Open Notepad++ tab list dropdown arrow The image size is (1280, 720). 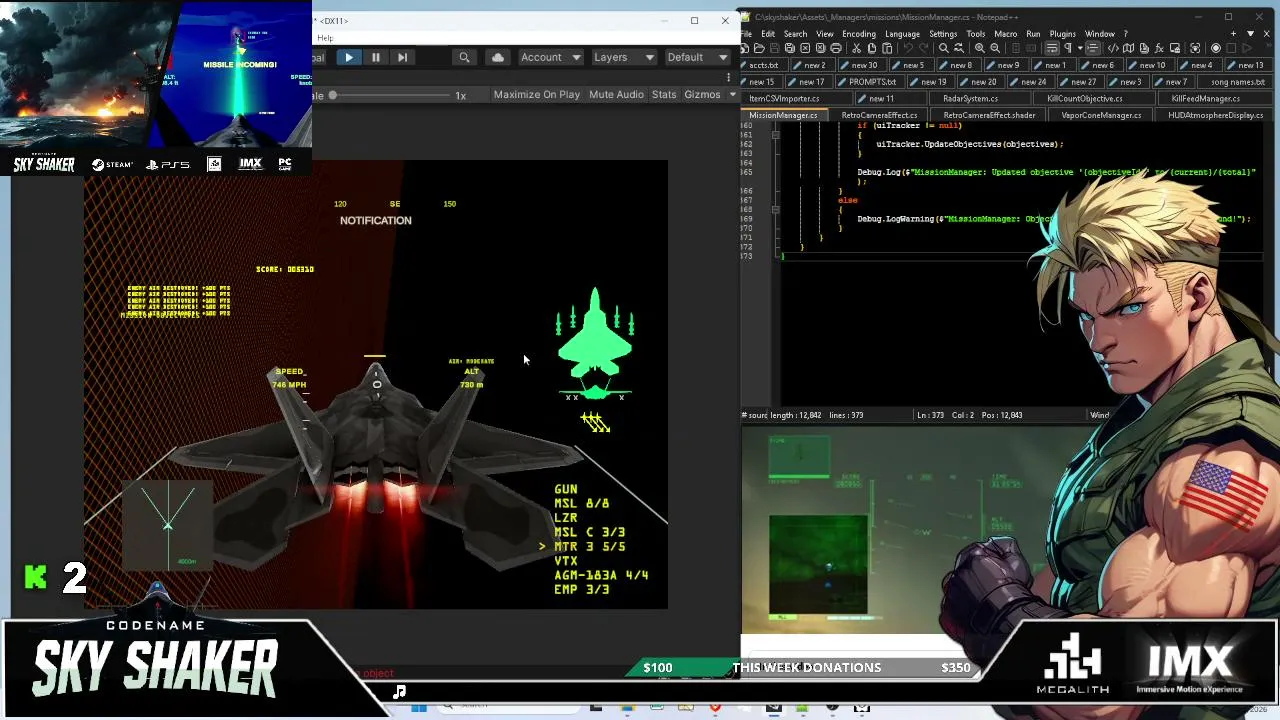[x=1249, y=34]
